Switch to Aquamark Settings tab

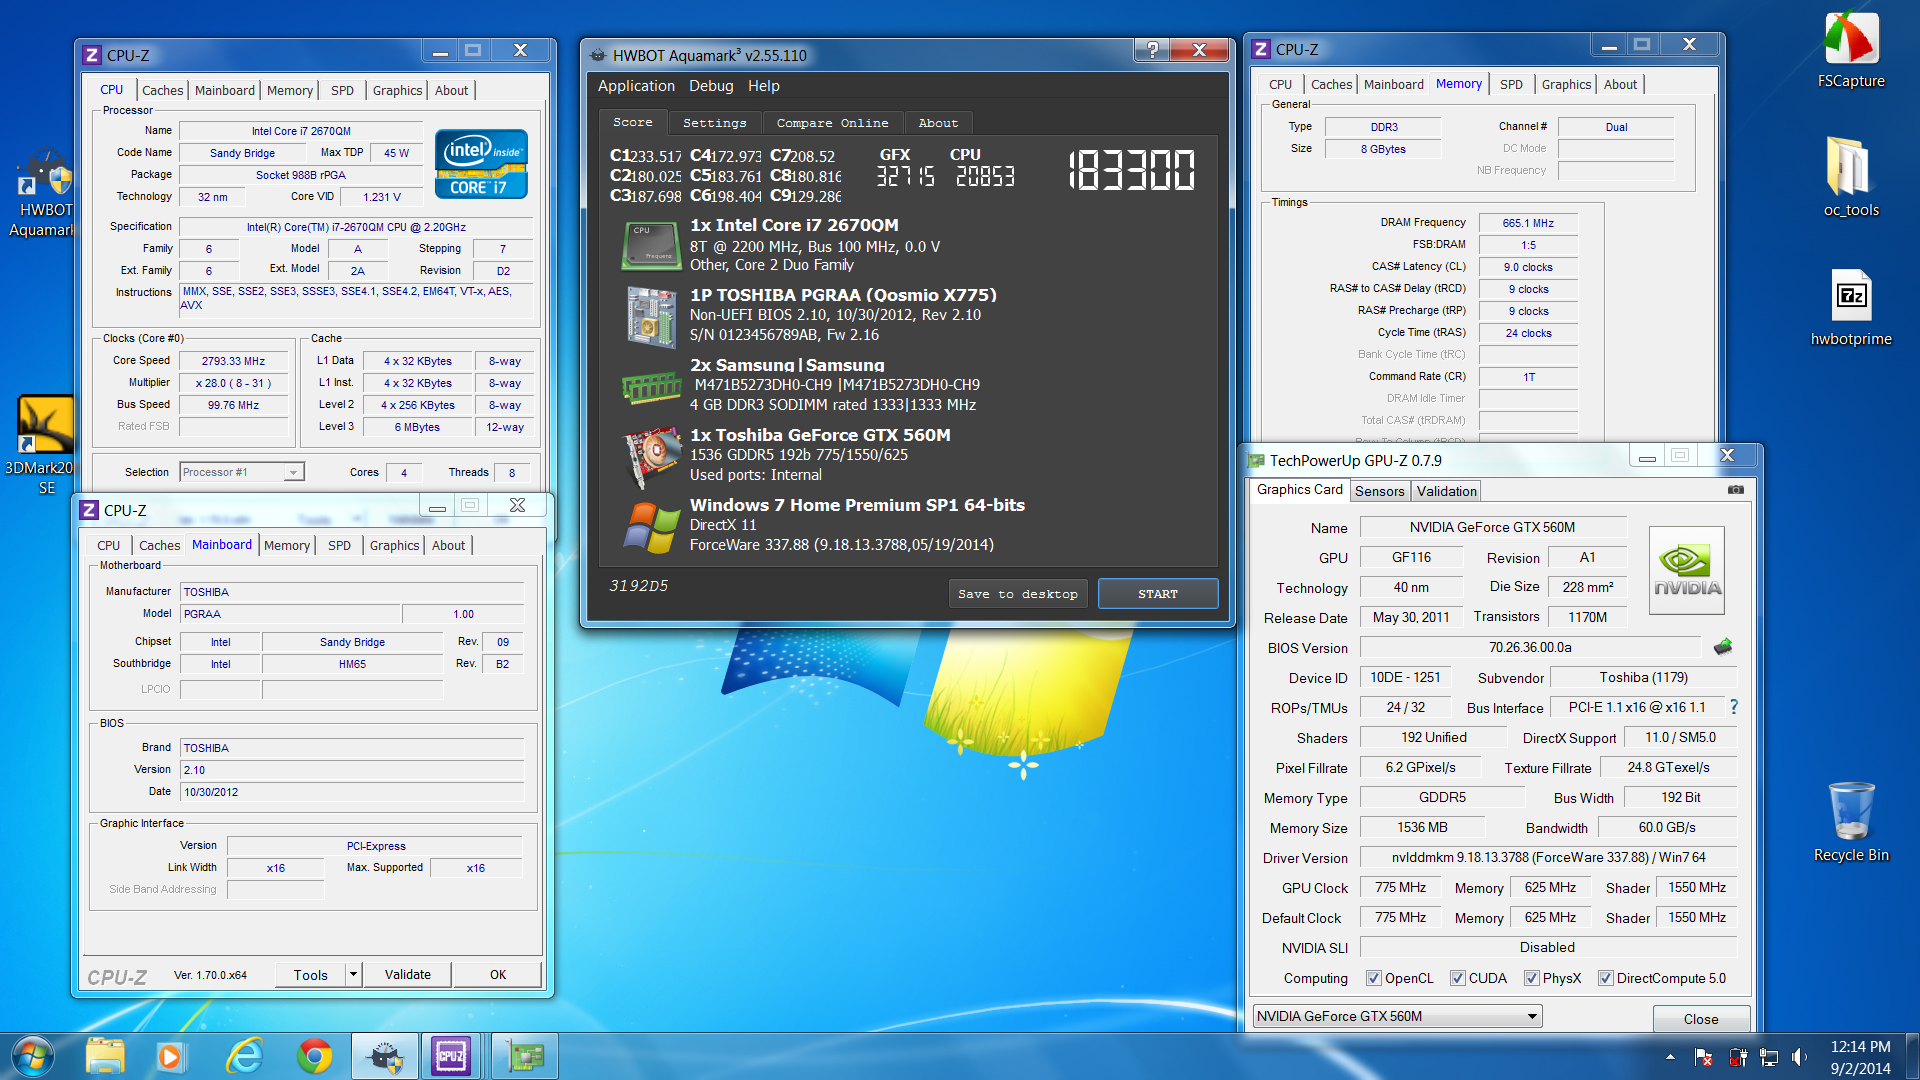coord(715,123)
